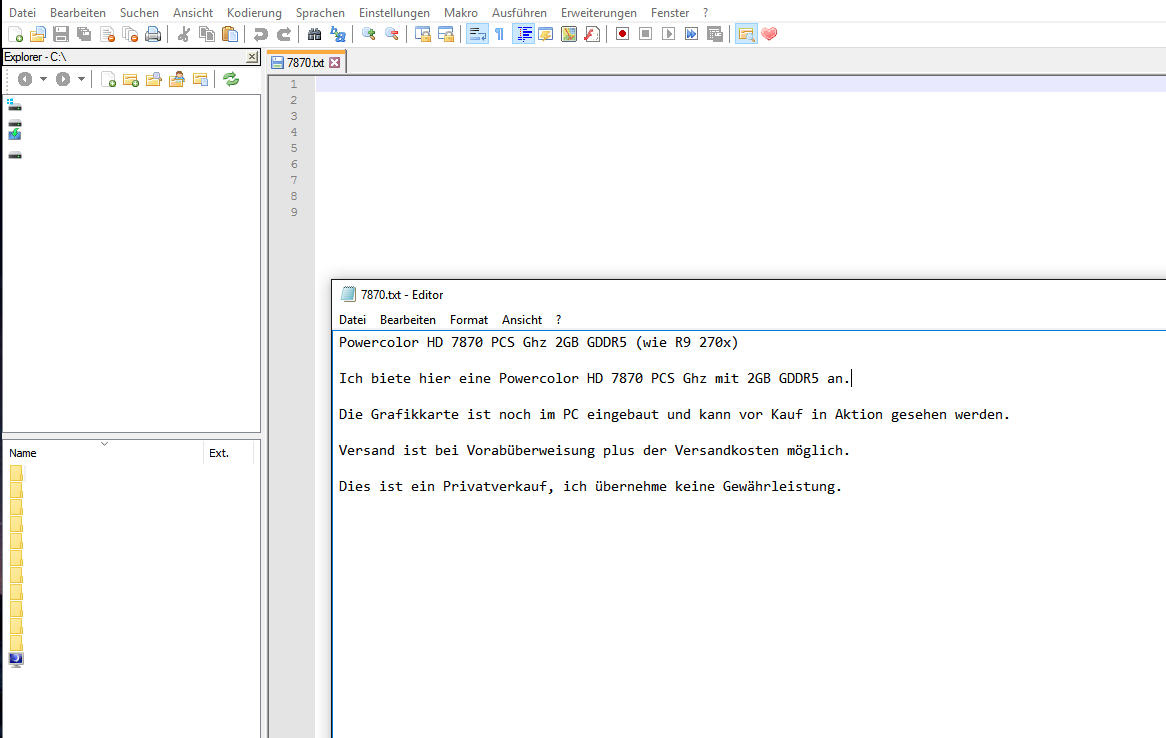Open the Erweiterungen menu
The height and width of the screenshot is (738, 1166).
click(x=599, y=13)
